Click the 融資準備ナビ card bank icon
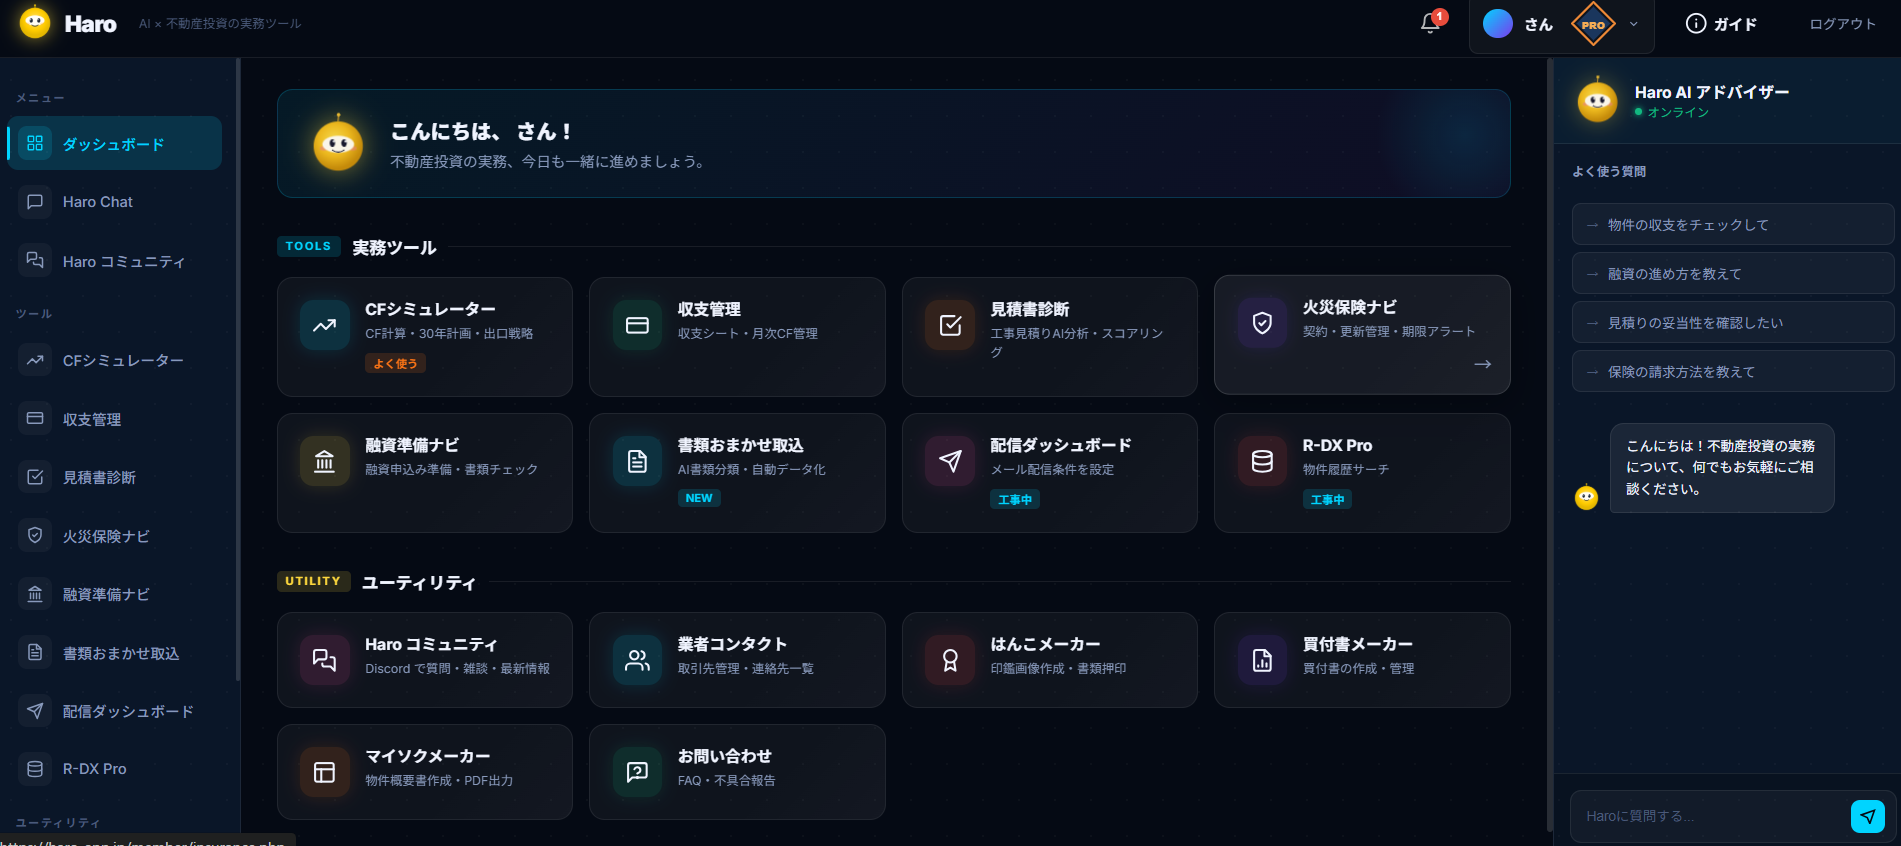This screenshot has width=1901, height=846. coord(325,461)
